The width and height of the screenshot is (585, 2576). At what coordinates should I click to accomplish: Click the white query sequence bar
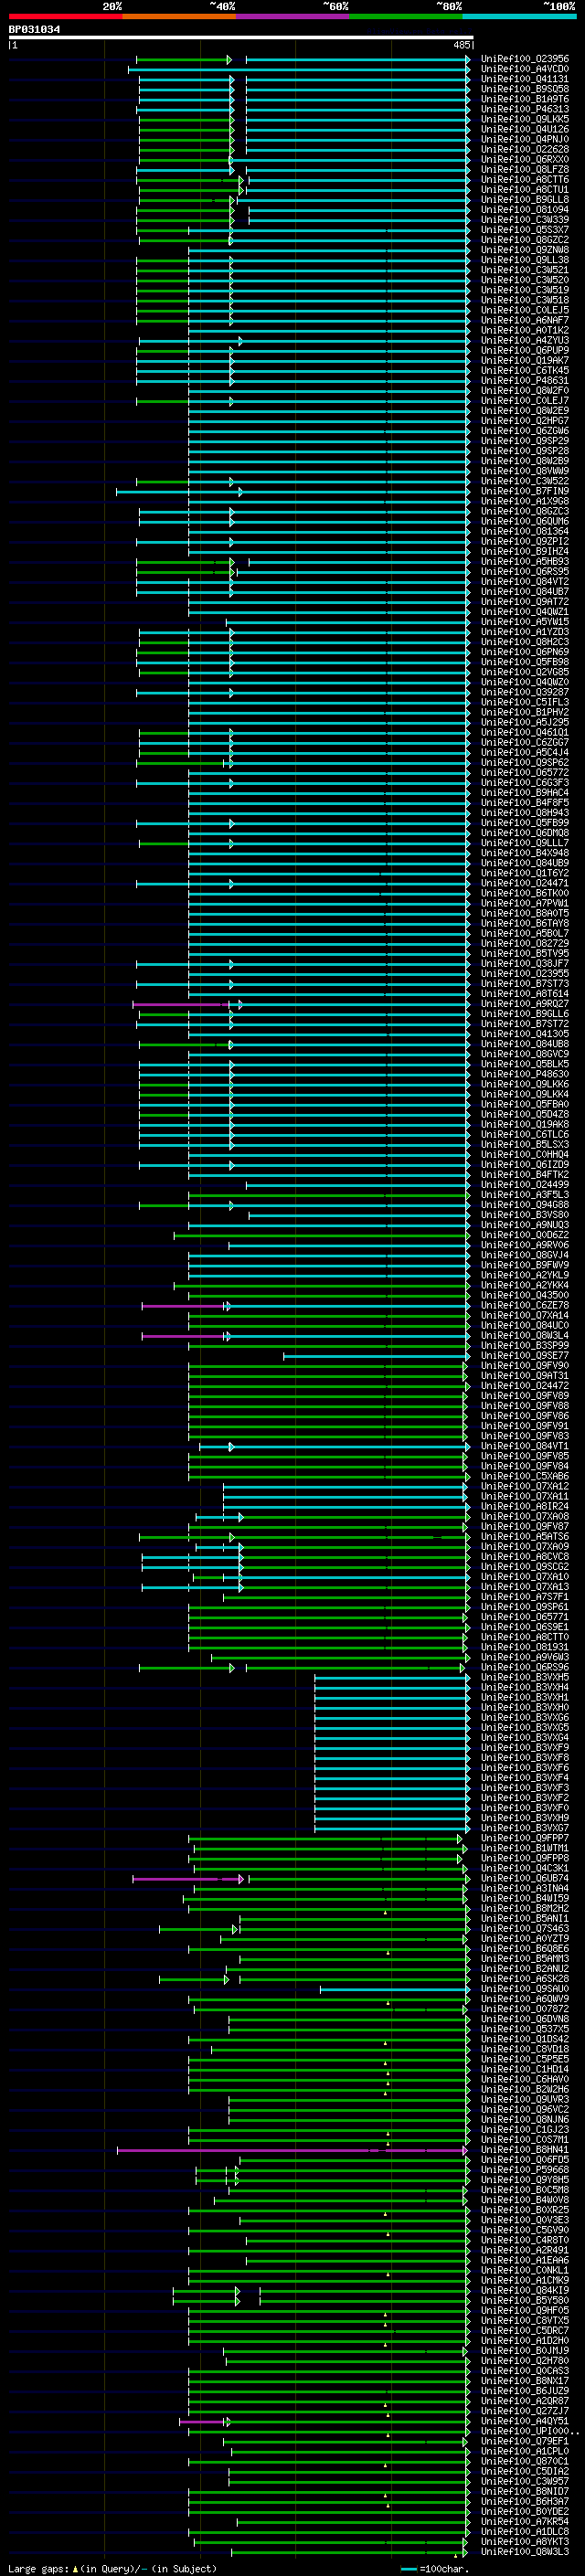point(241,38)
